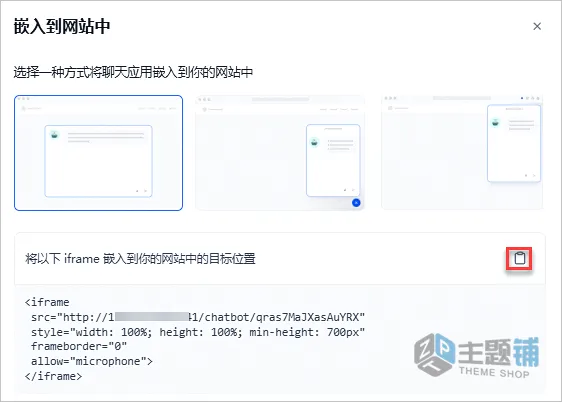Click the src URL line in code
This screenshot has height=402, width=562.
pyautogui.click(x=198, y=317)
